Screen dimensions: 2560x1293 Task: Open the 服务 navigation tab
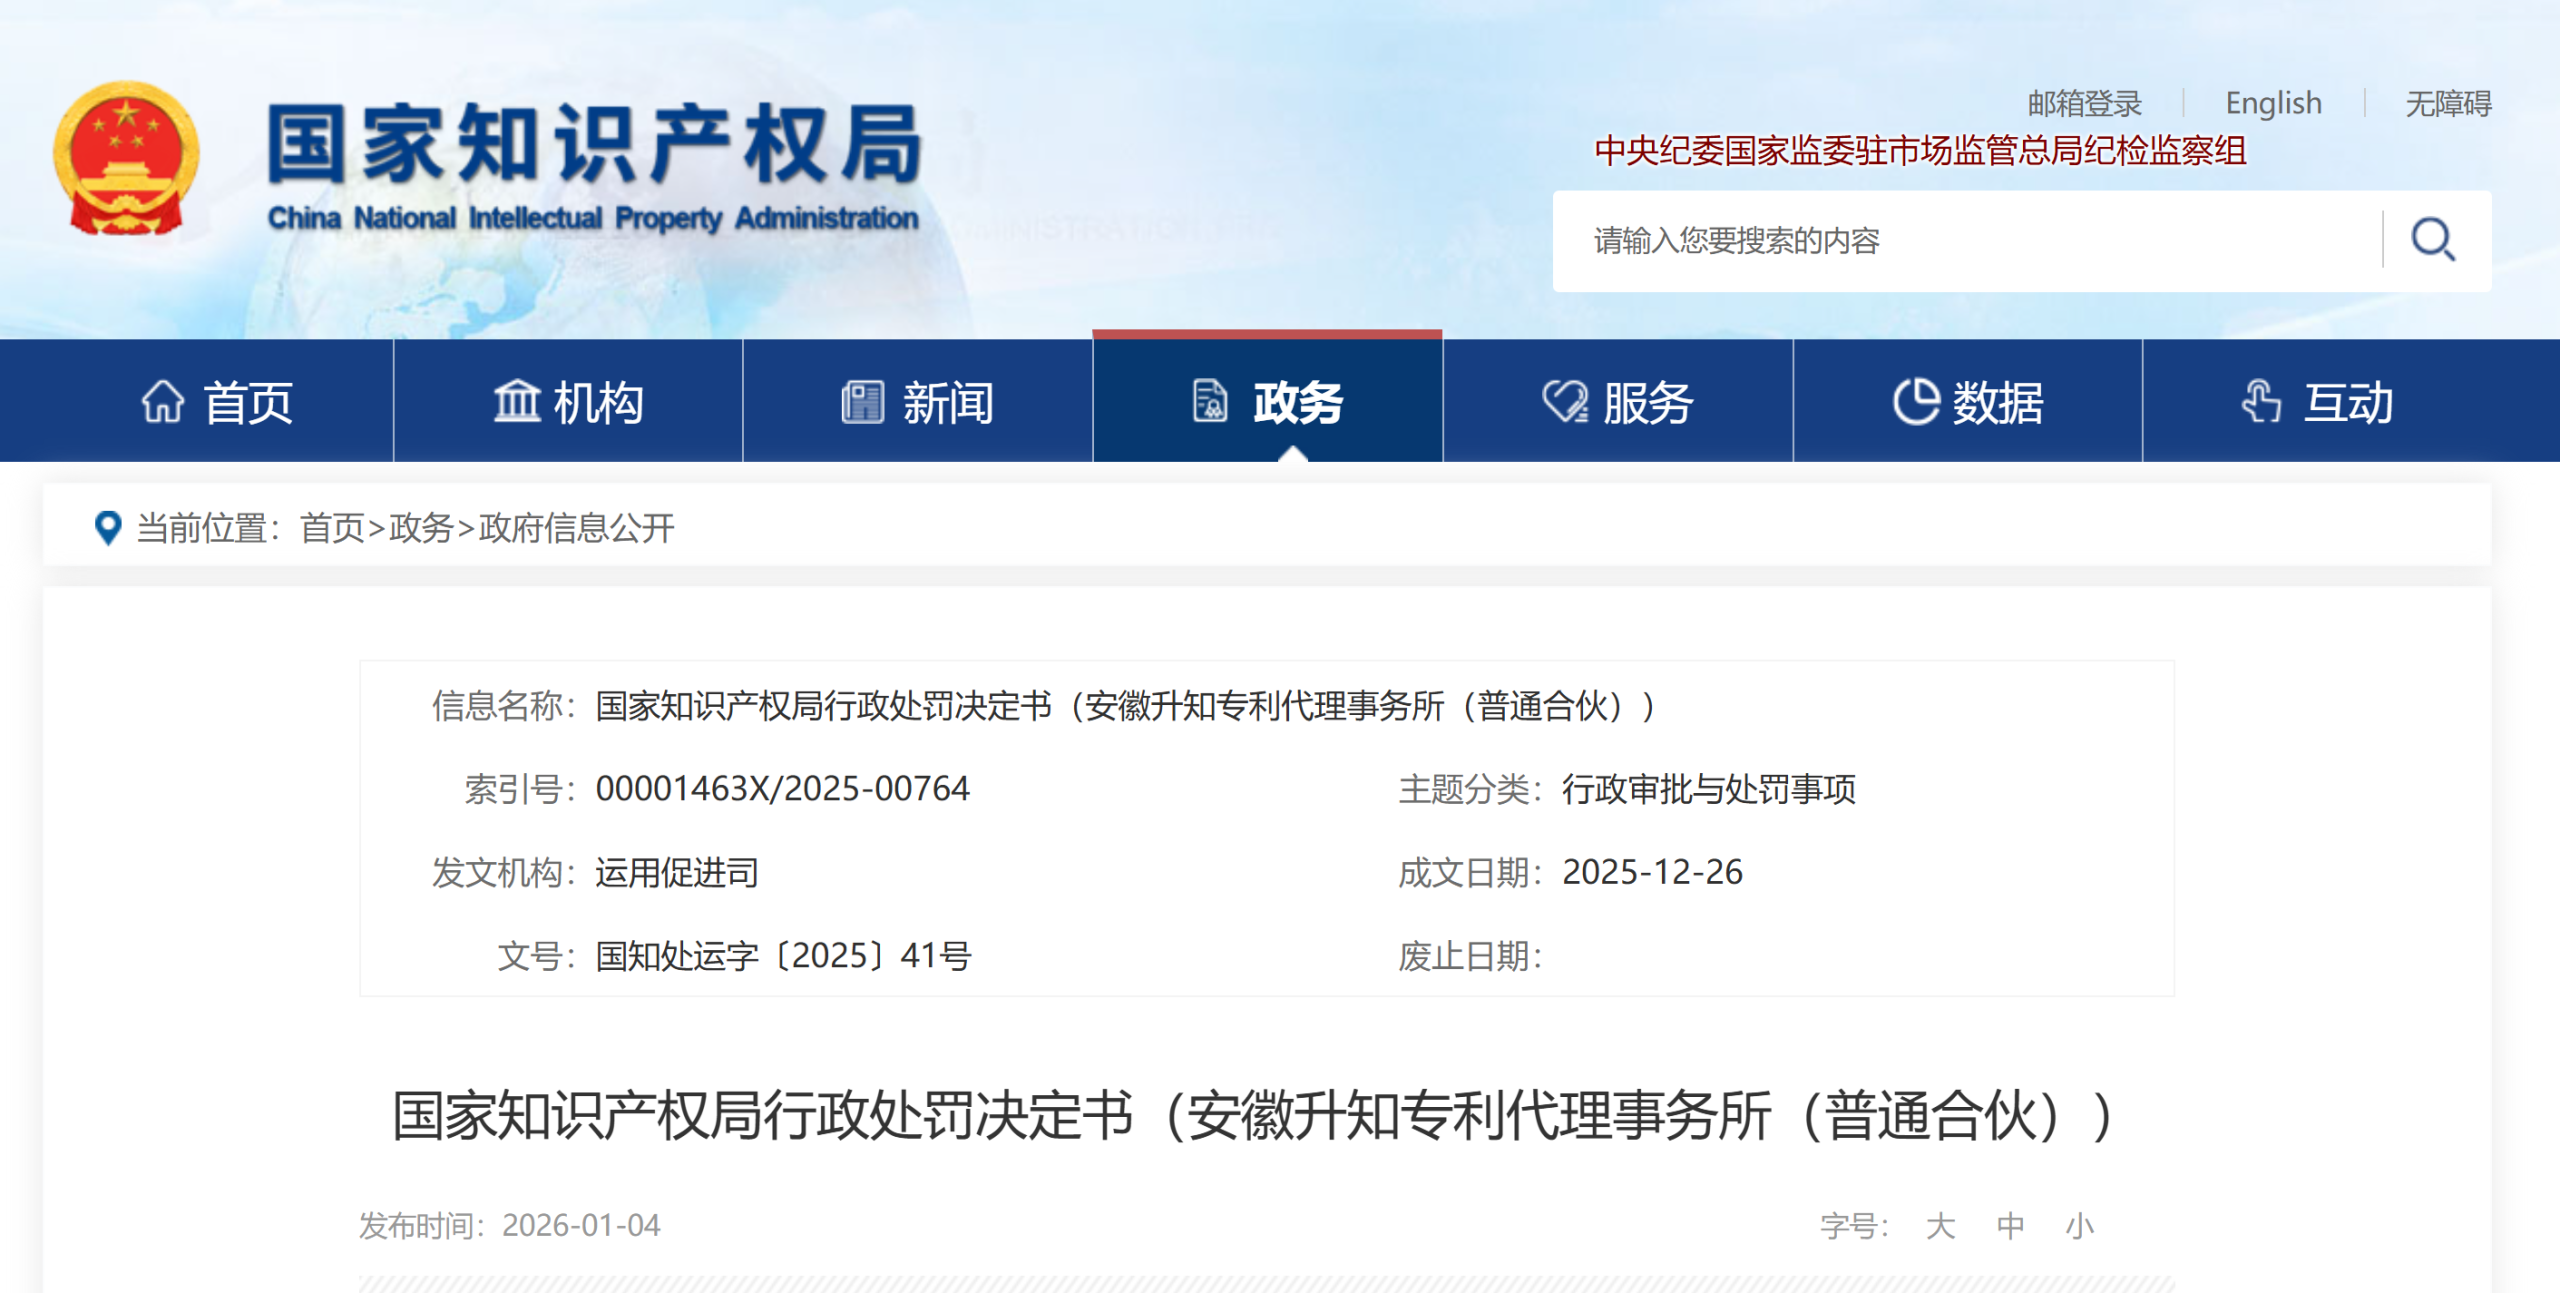(1617, 401)
